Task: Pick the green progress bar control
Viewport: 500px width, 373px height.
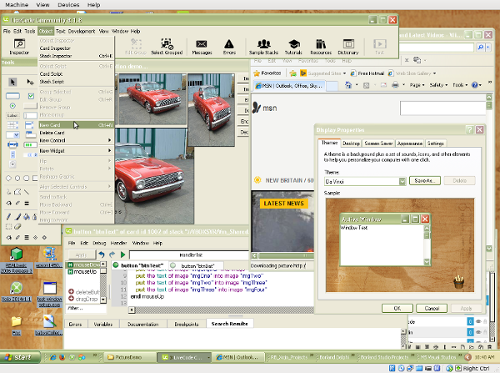Action: coord(30,145)
